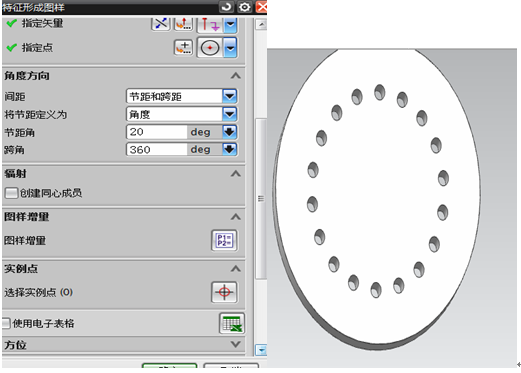
Task: Open the 图样增量 P1= P2= icon
Action: 224,240
